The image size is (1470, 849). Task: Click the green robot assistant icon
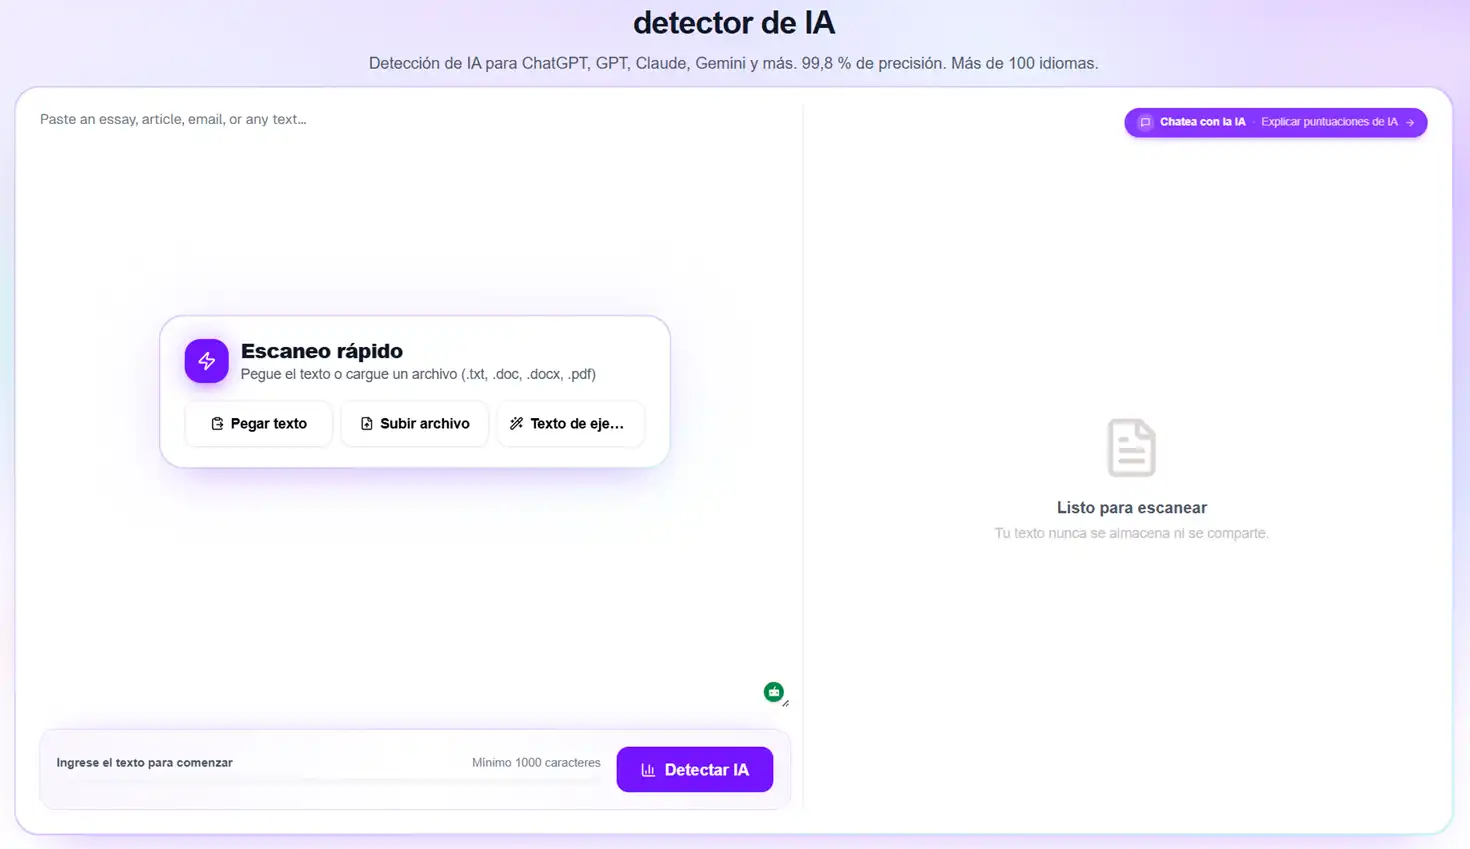pos(773,691)
